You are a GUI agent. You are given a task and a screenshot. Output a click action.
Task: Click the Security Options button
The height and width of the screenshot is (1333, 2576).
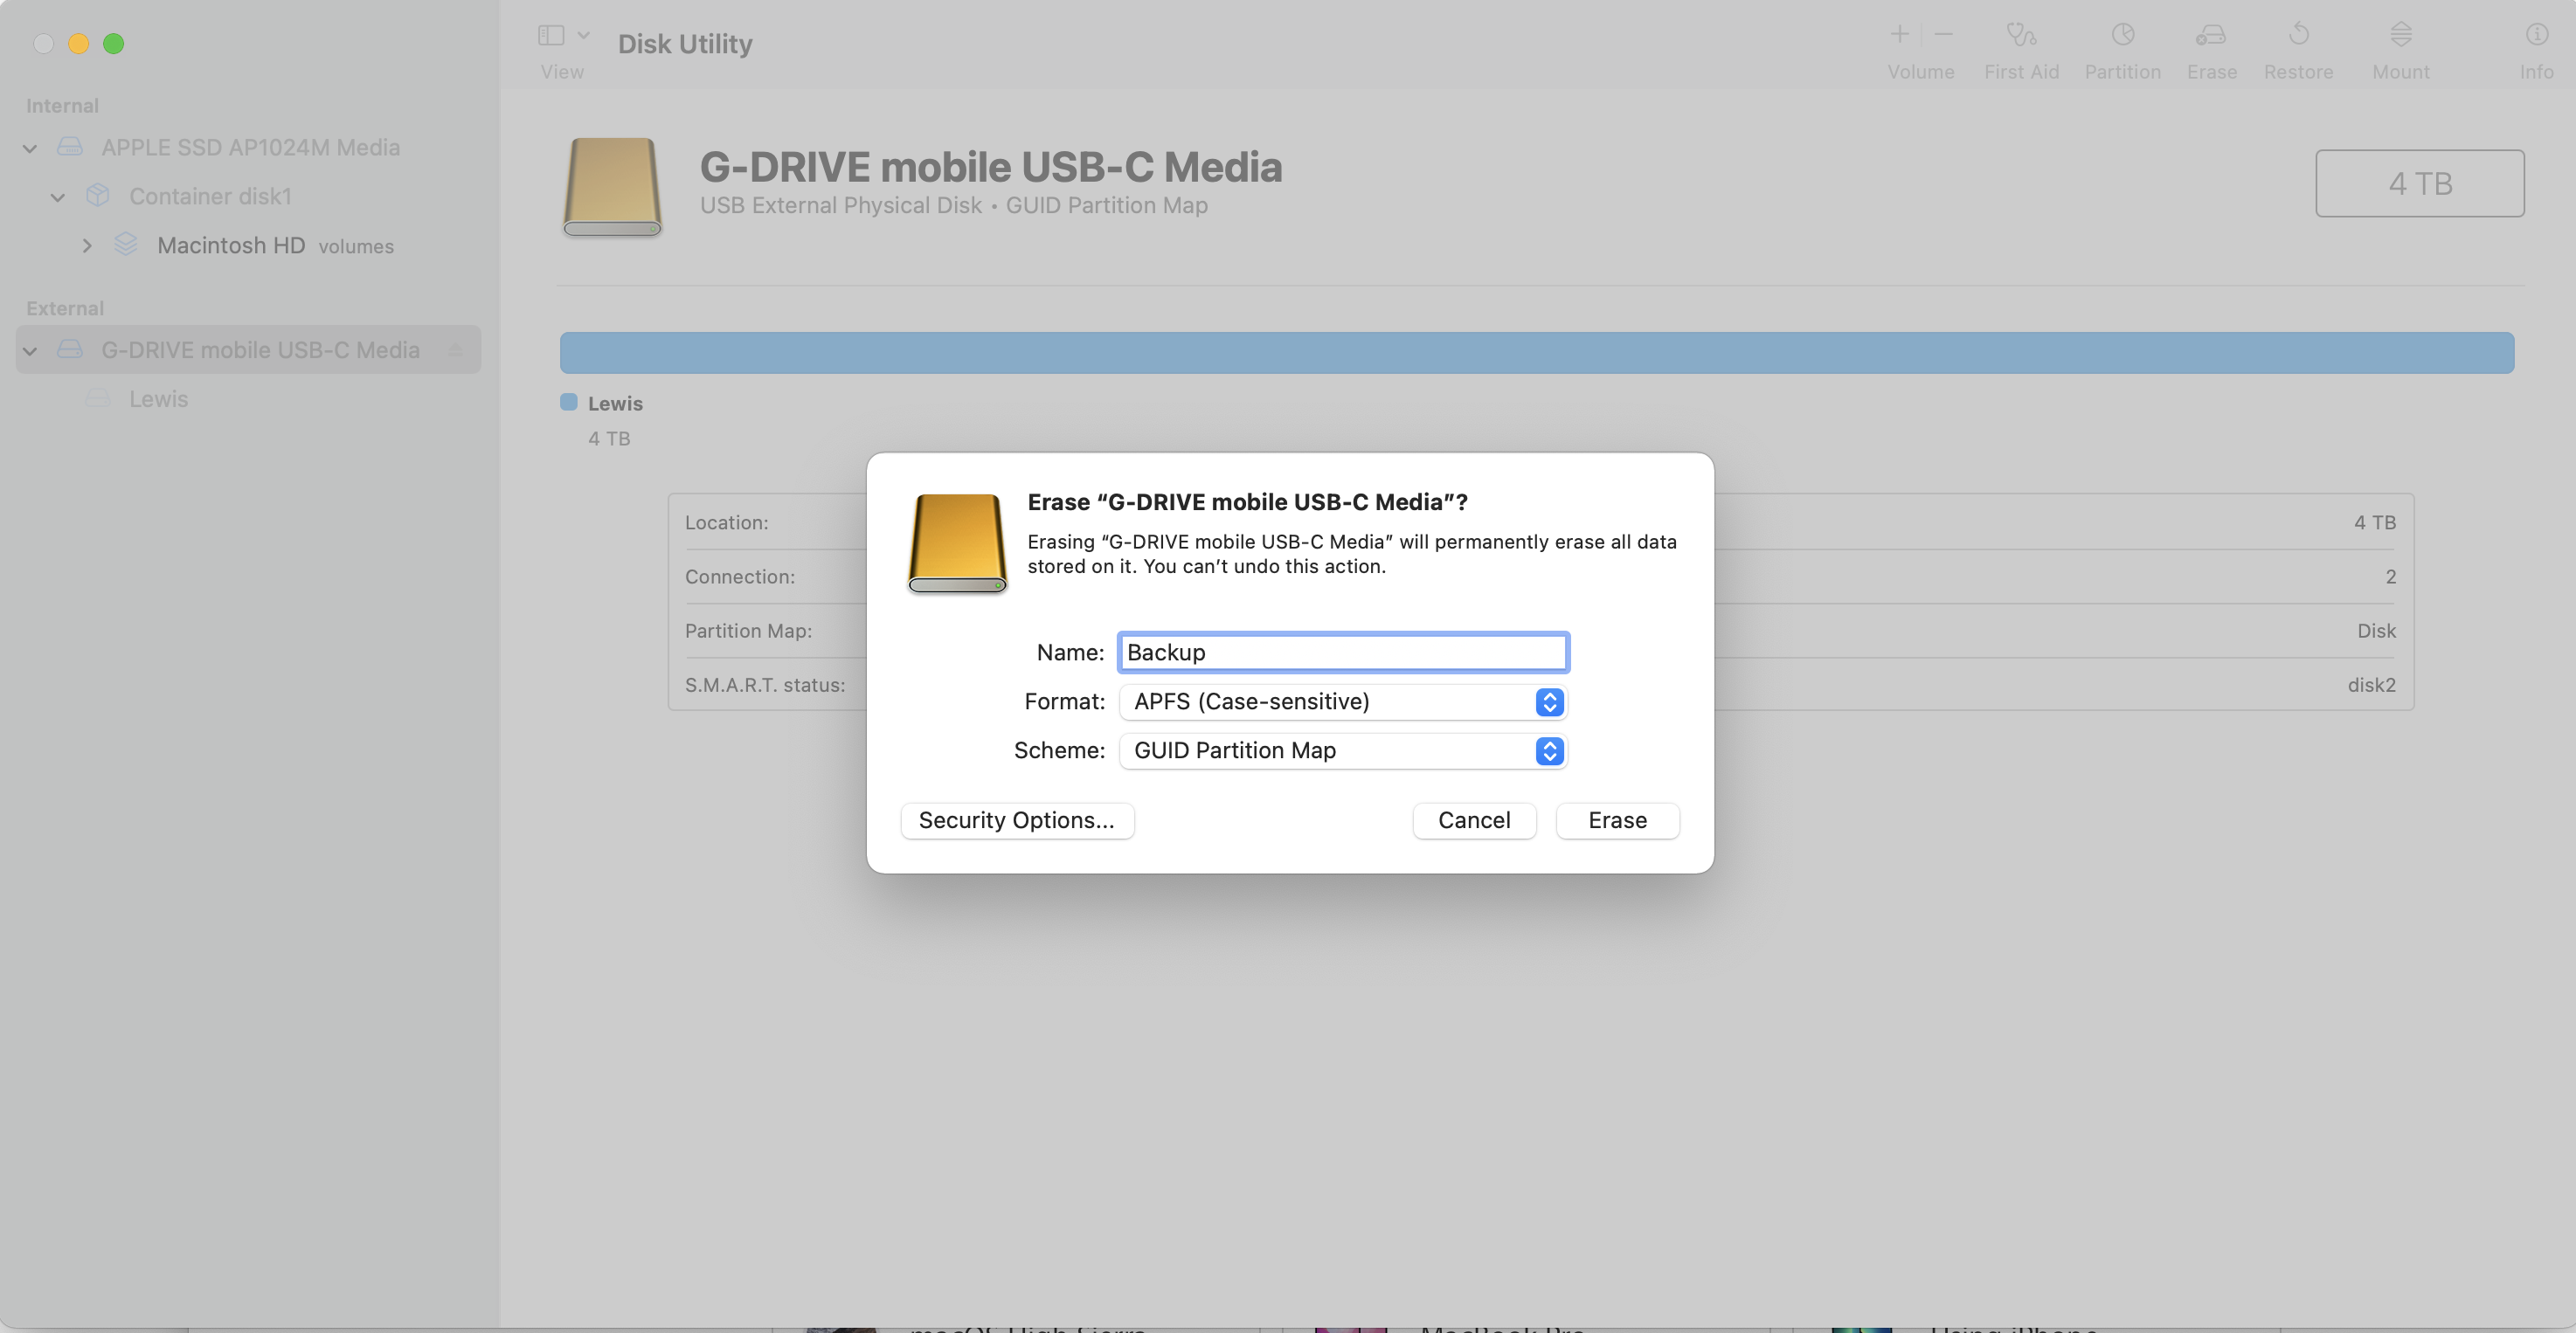coord(1016,821)
